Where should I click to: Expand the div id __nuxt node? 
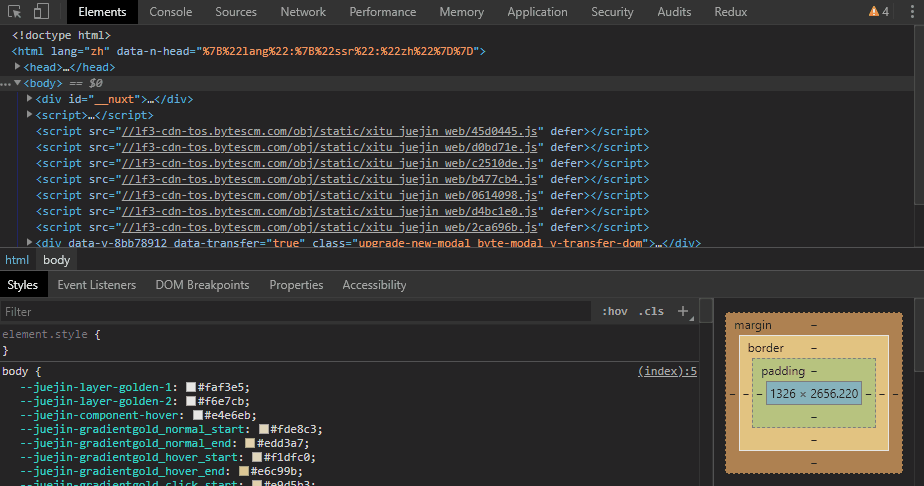click(x=29, y=98)
